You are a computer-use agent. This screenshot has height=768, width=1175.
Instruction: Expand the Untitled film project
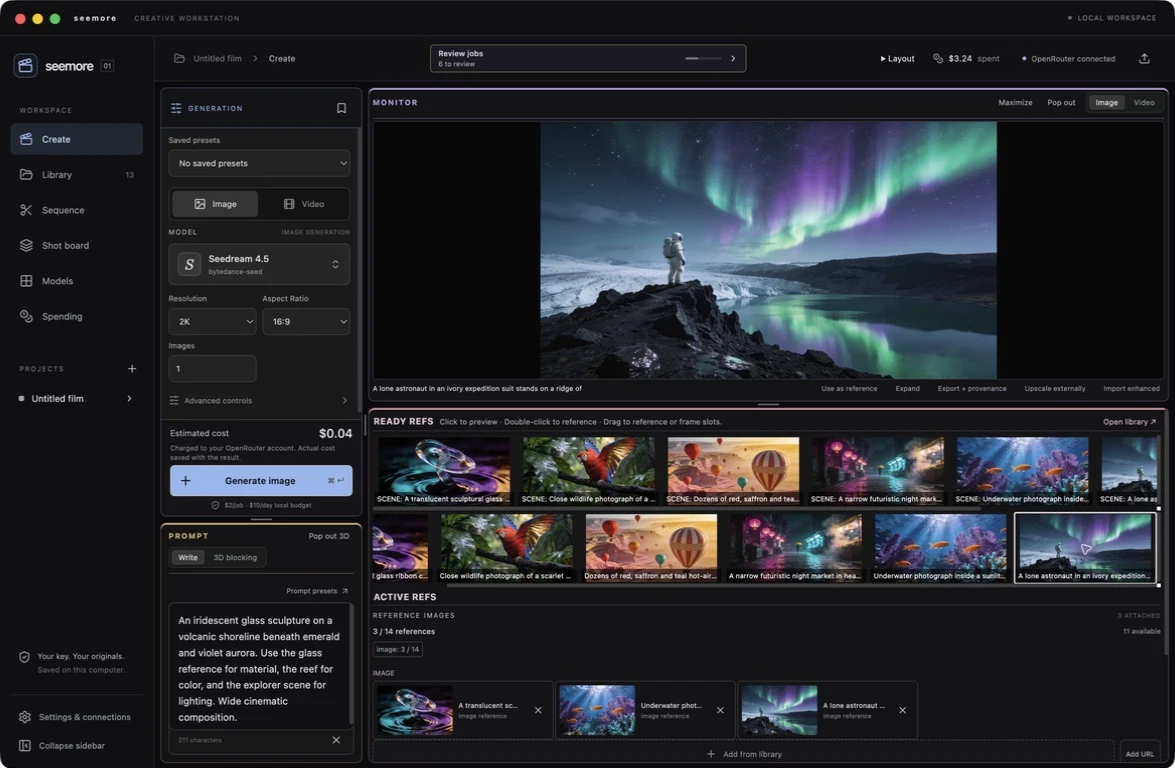click(x=130, y=399)
